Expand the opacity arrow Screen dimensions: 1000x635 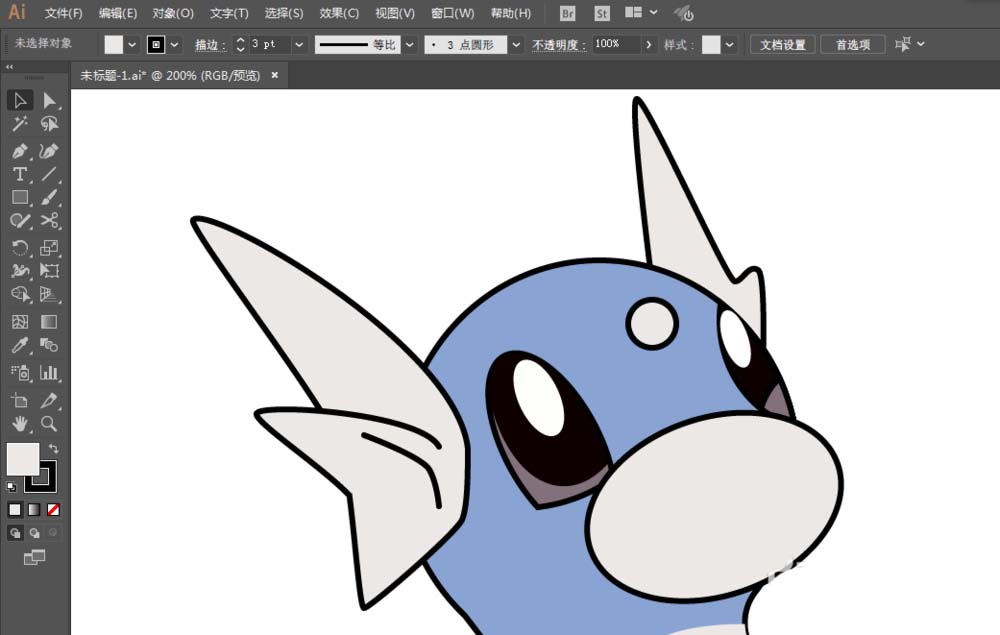pyautogui.click(x=649, y=45)
